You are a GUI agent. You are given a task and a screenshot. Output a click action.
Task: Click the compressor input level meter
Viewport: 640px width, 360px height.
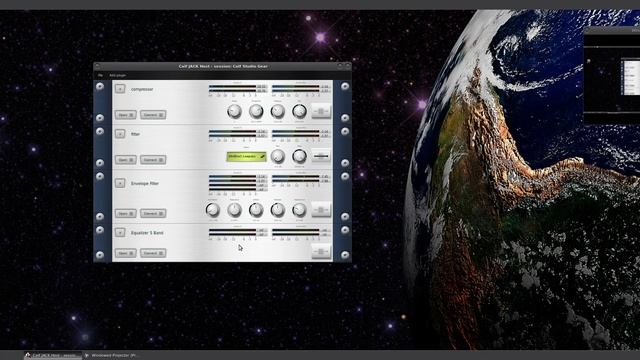click(238, 89)
